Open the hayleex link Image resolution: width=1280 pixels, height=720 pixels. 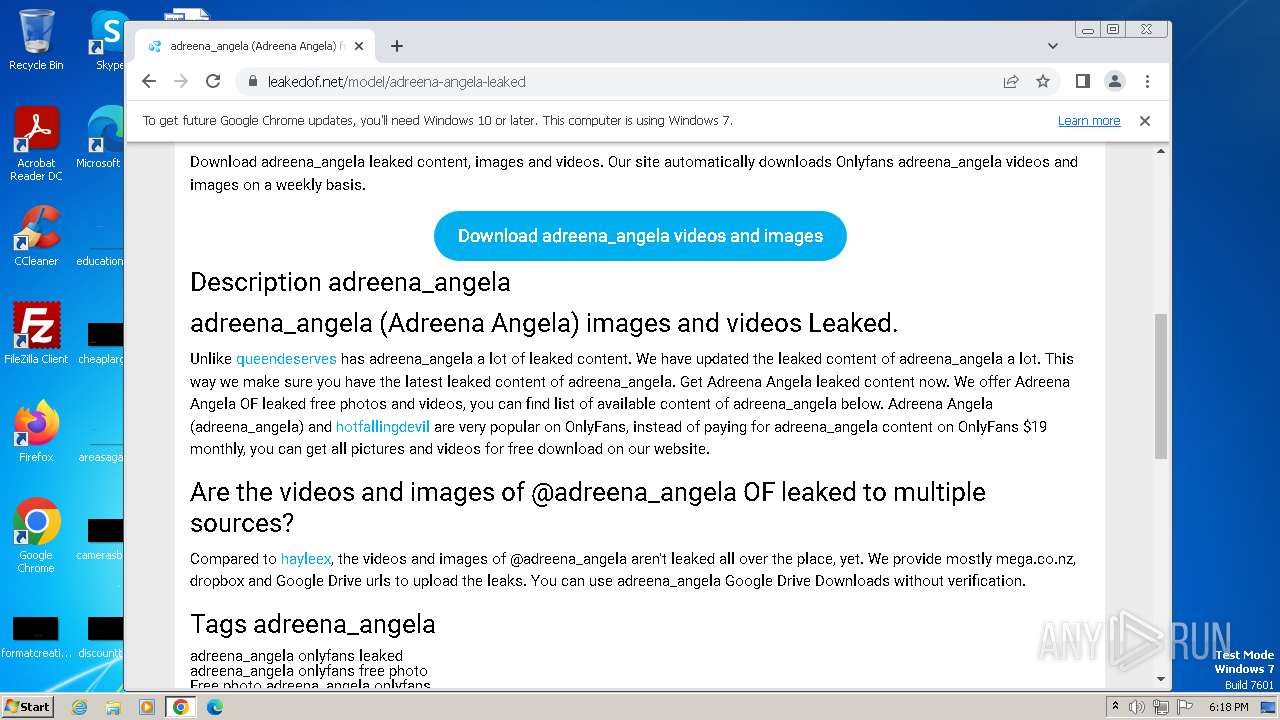click(306, 559)
